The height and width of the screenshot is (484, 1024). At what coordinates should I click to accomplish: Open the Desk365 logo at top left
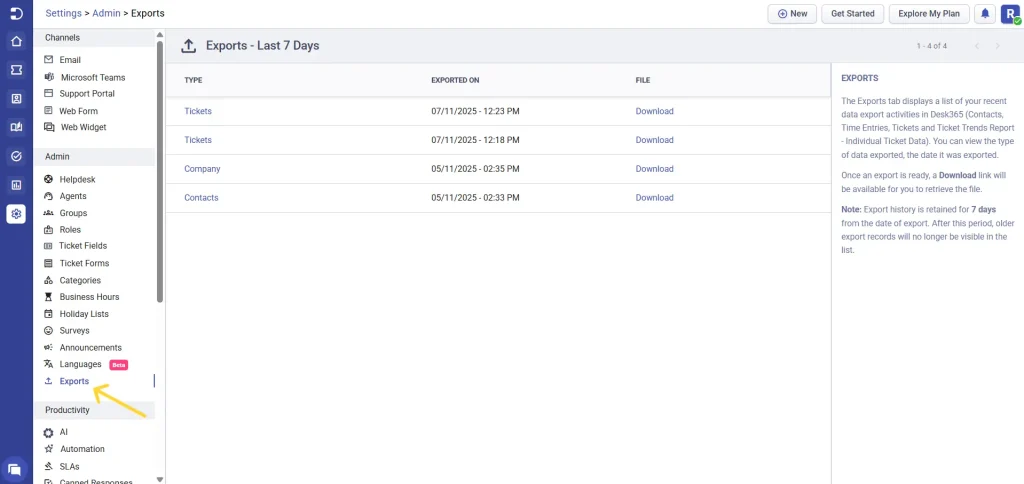pos(16,14)
